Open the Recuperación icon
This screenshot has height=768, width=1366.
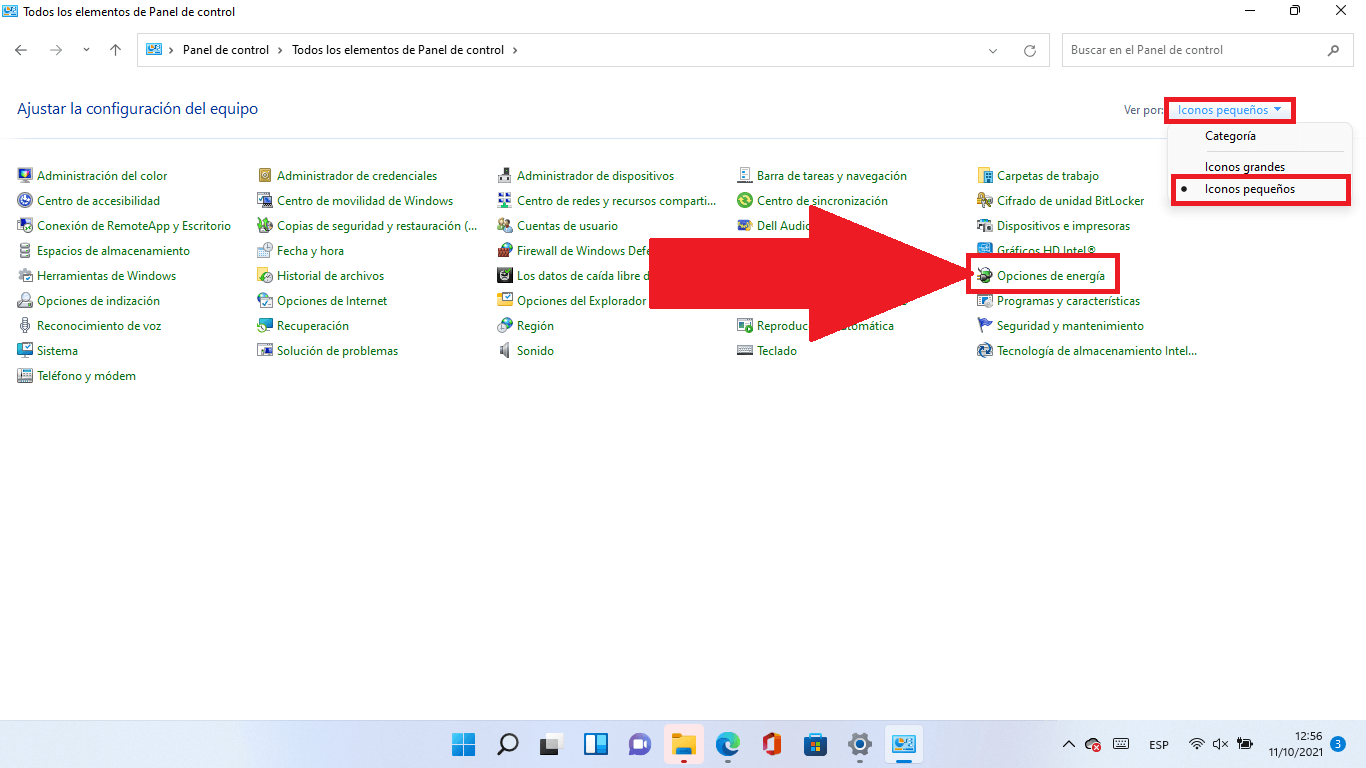265,326
